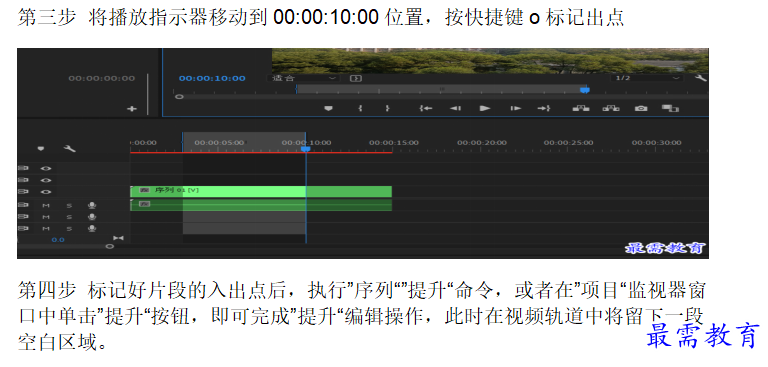Enable voice-over record on third audio track
This screenshot has height=367, width=768.
[92, 228]
